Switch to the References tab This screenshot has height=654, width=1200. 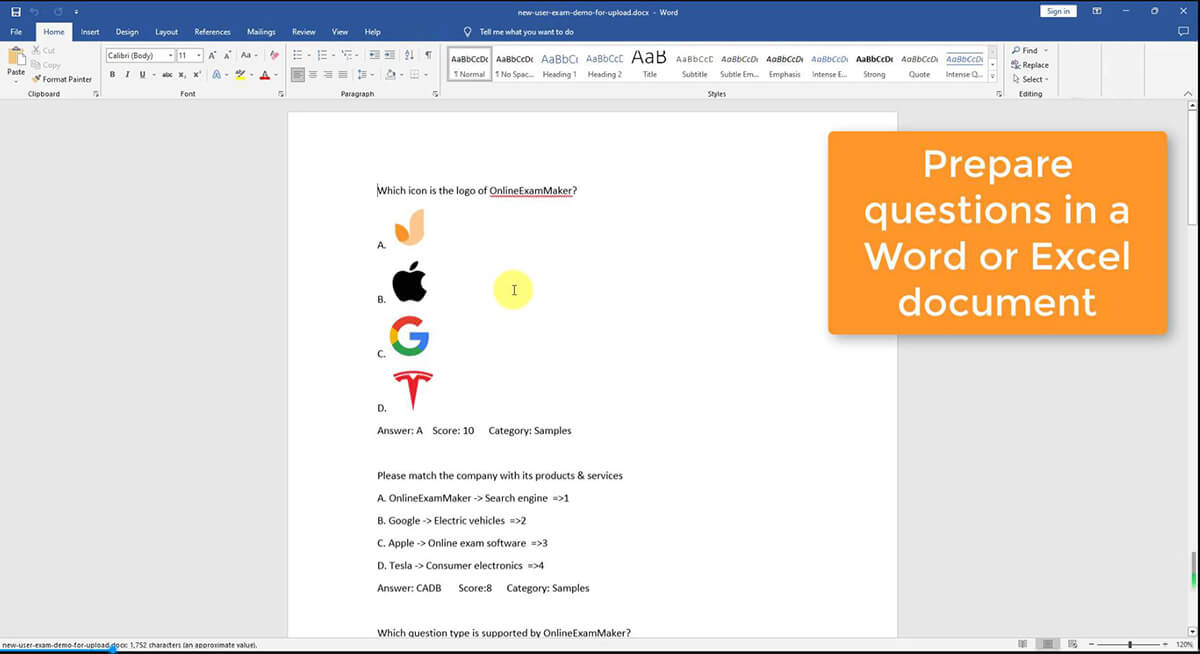212,32
